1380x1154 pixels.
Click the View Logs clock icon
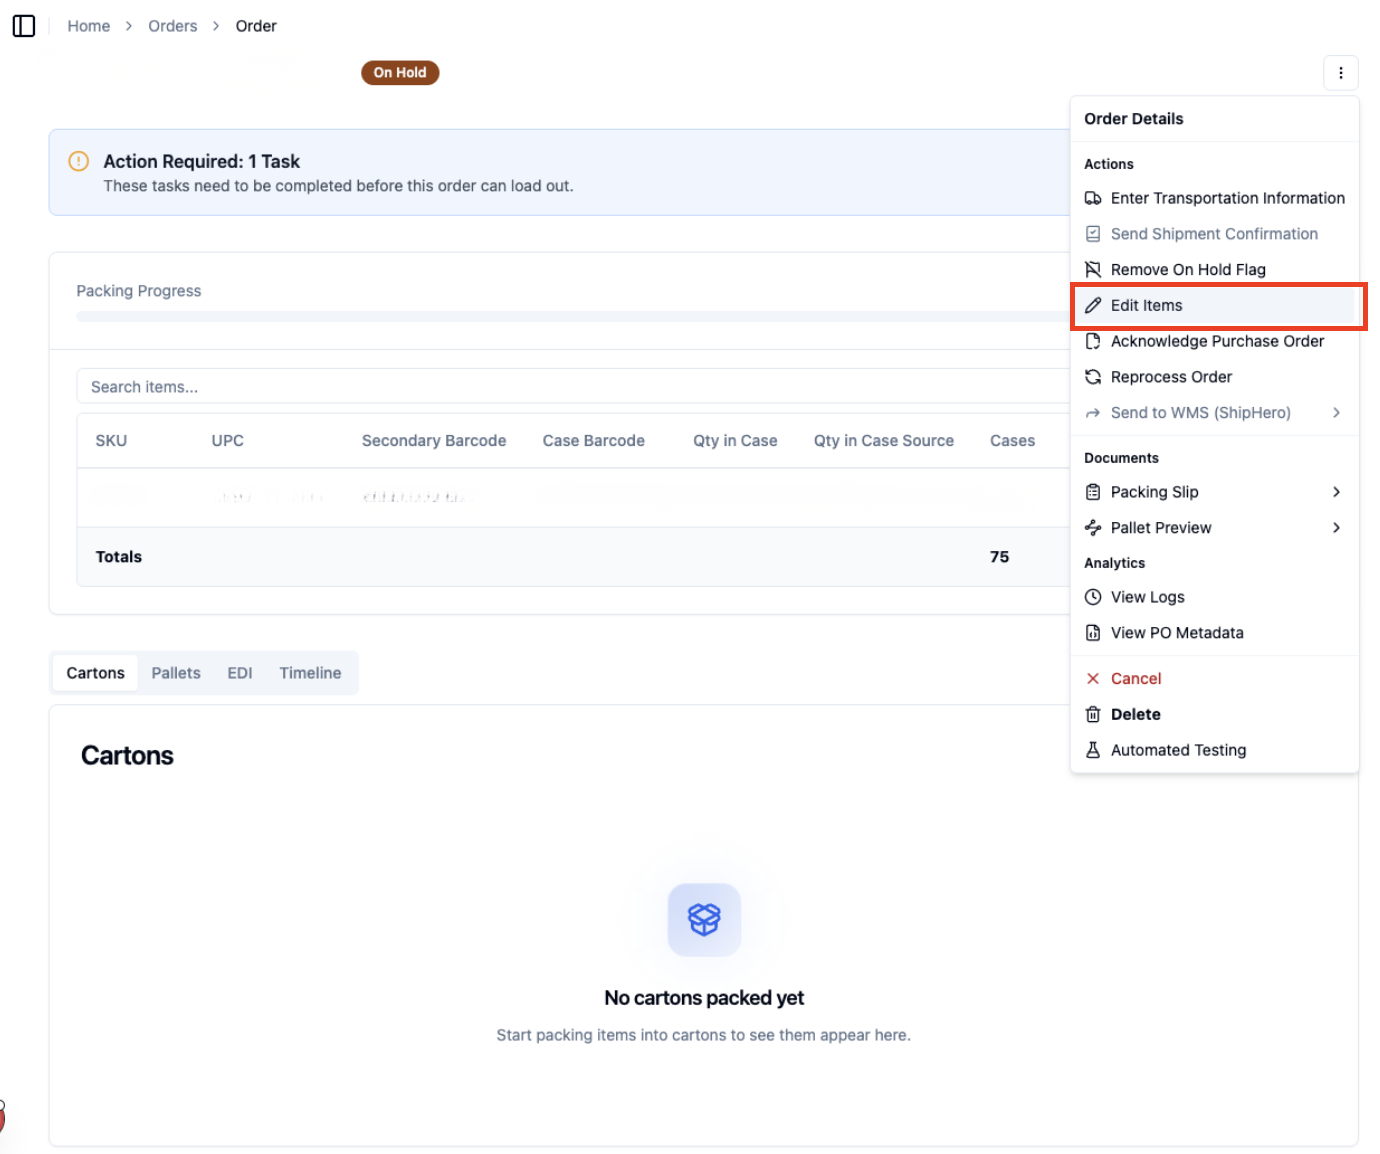click(x=1093, y=597)
